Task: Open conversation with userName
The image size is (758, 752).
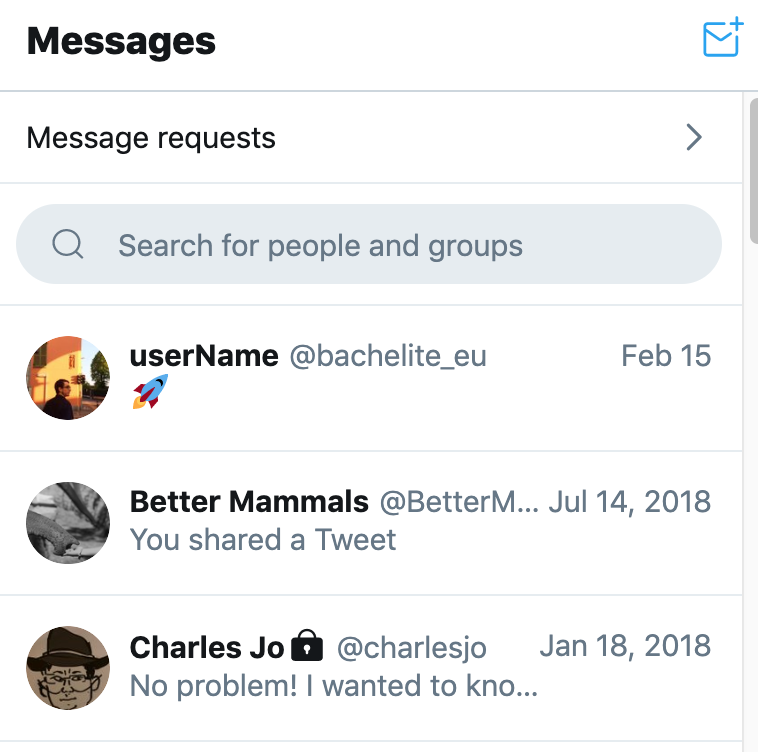Action: point(371,378)
